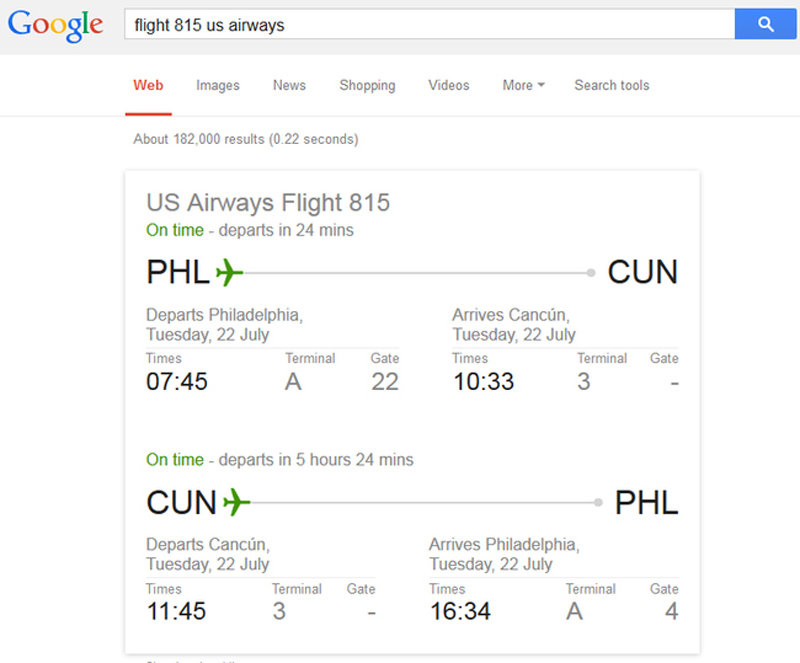
Task: Click the blue search magnifier button
Action: point(765,24)
